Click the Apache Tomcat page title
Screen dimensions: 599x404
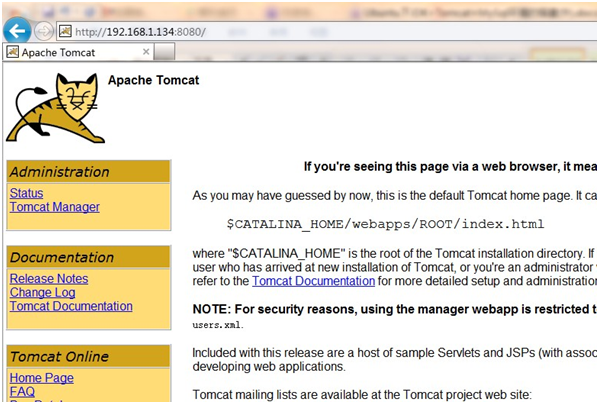click(154, 80)
